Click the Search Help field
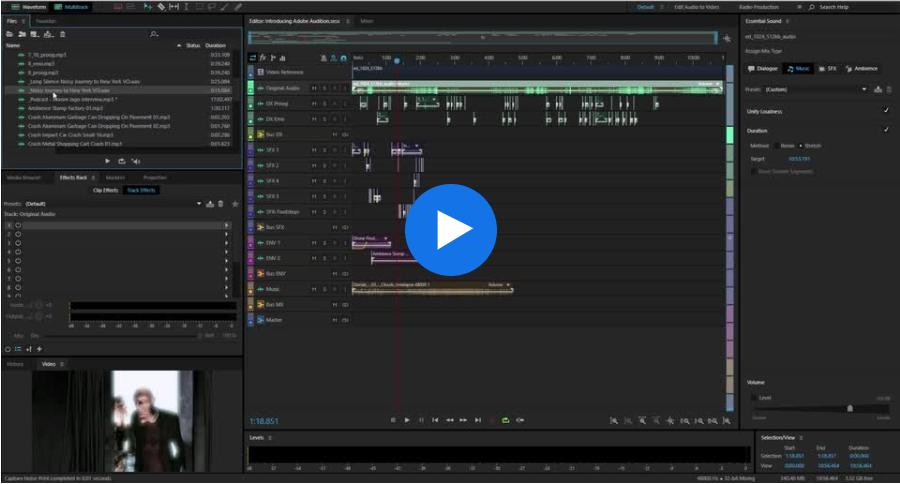 pyautogui.click(x=834, y=7)
